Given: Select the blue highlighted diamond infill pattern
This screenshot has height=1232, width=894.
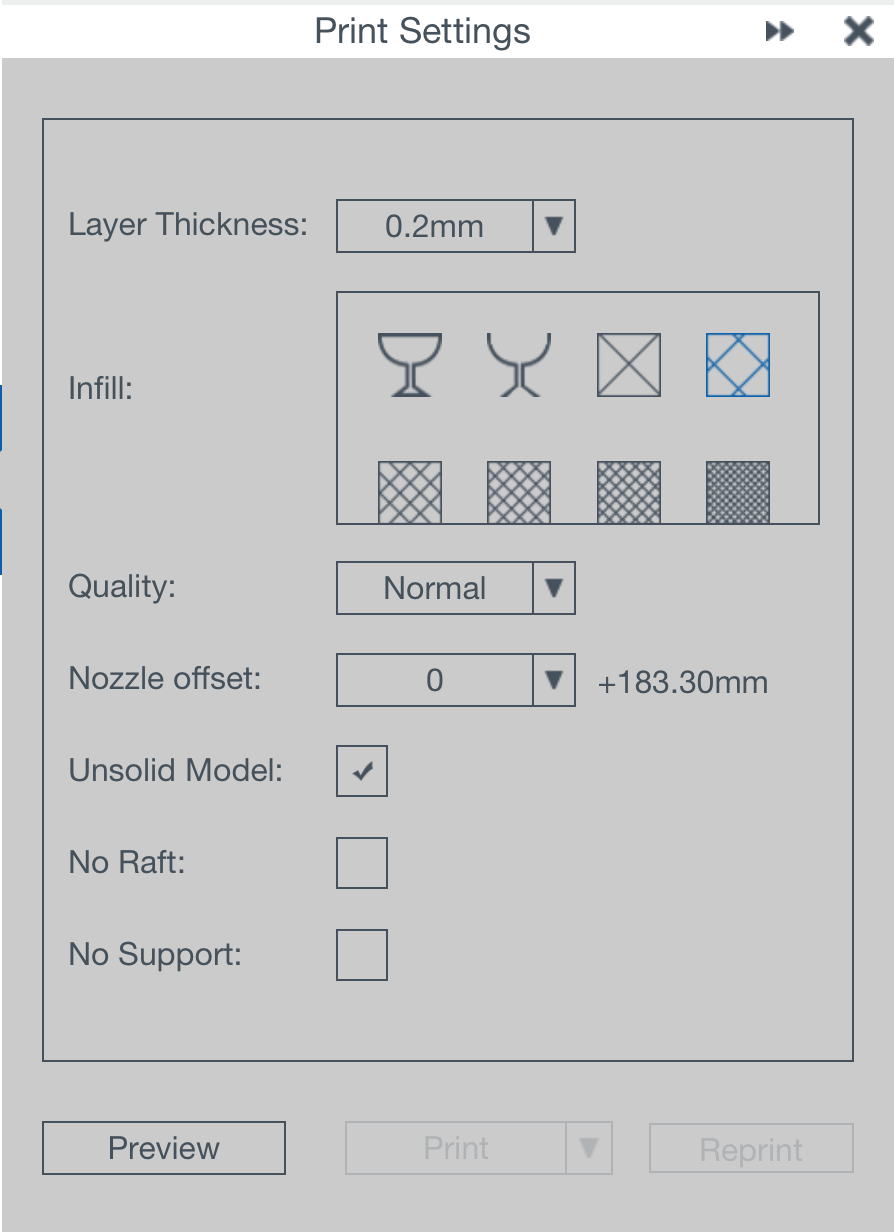Looking at the screenshot, I should 738,365.
